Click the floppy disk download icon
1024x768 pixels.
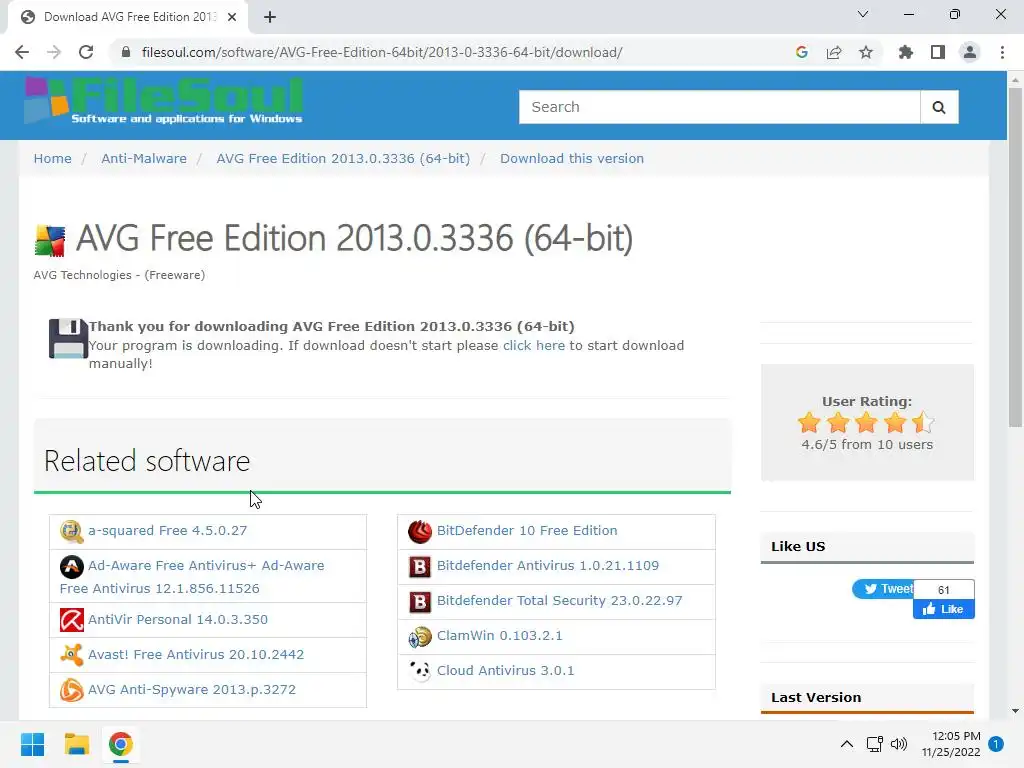click(68, 338)
